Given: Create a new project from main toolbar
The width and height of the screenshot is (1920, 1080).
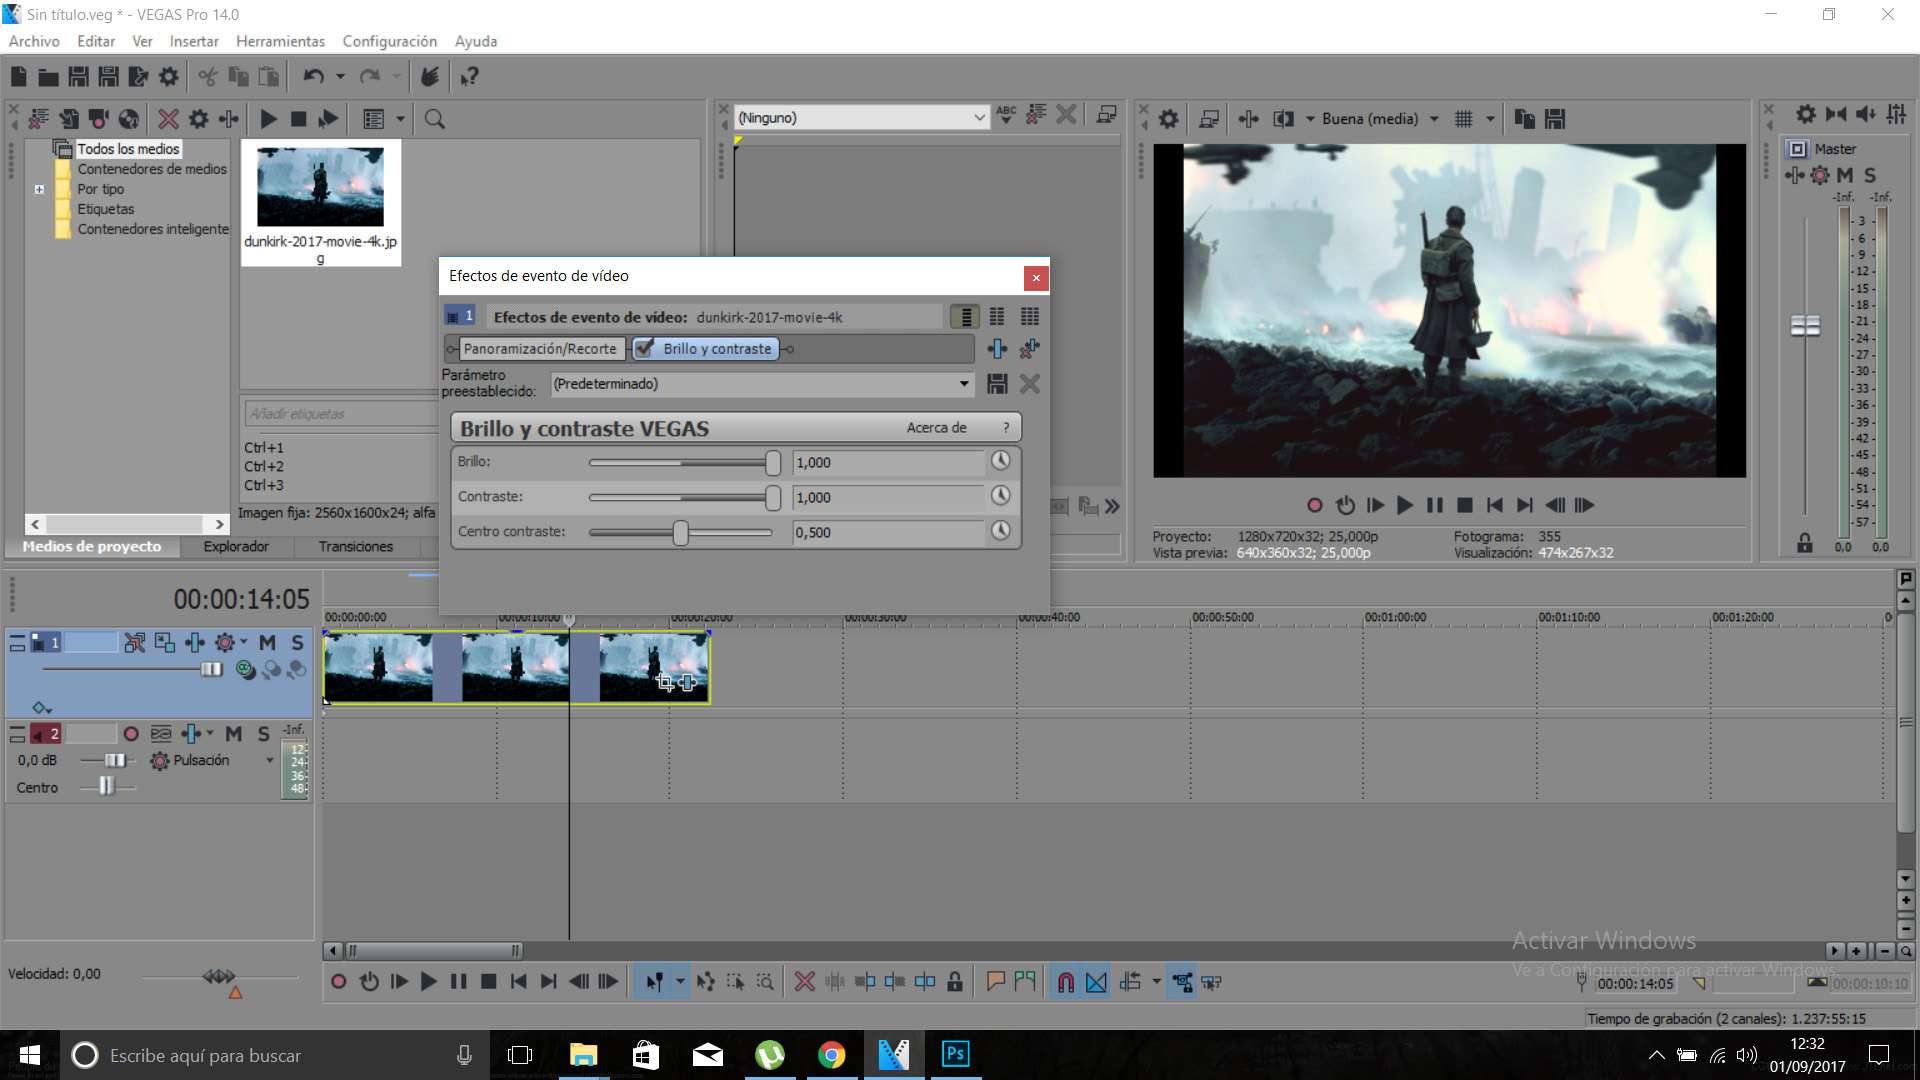Looking at the screenshot, I should click(x=18, y=76).
